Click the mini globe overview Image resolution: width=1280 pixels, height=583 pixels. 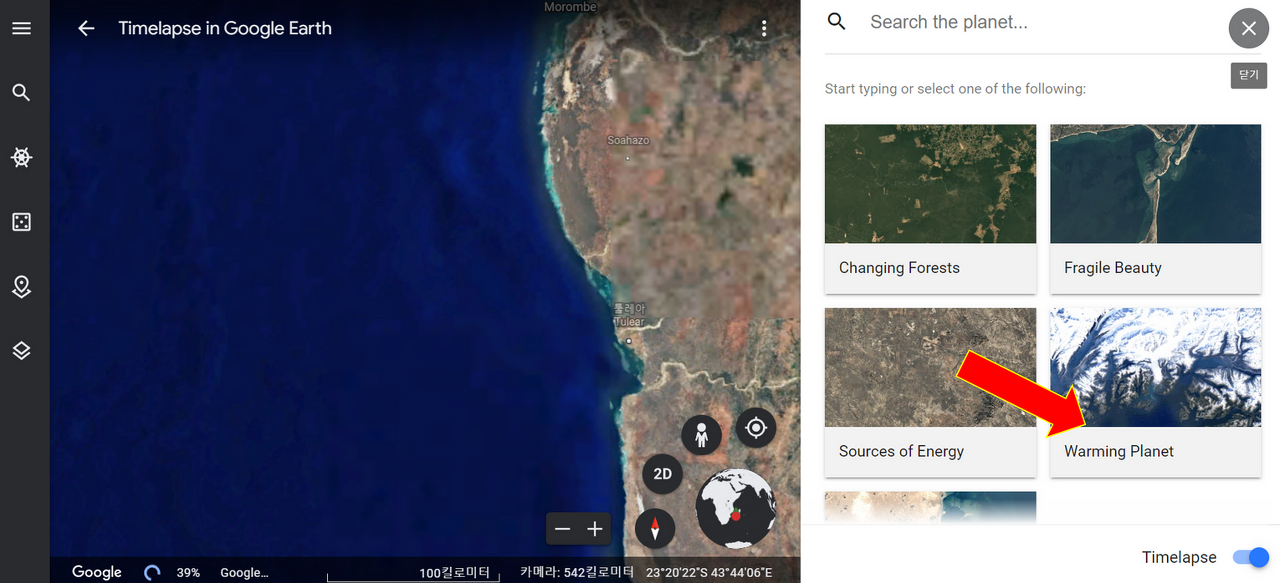(x=736, y=509)
